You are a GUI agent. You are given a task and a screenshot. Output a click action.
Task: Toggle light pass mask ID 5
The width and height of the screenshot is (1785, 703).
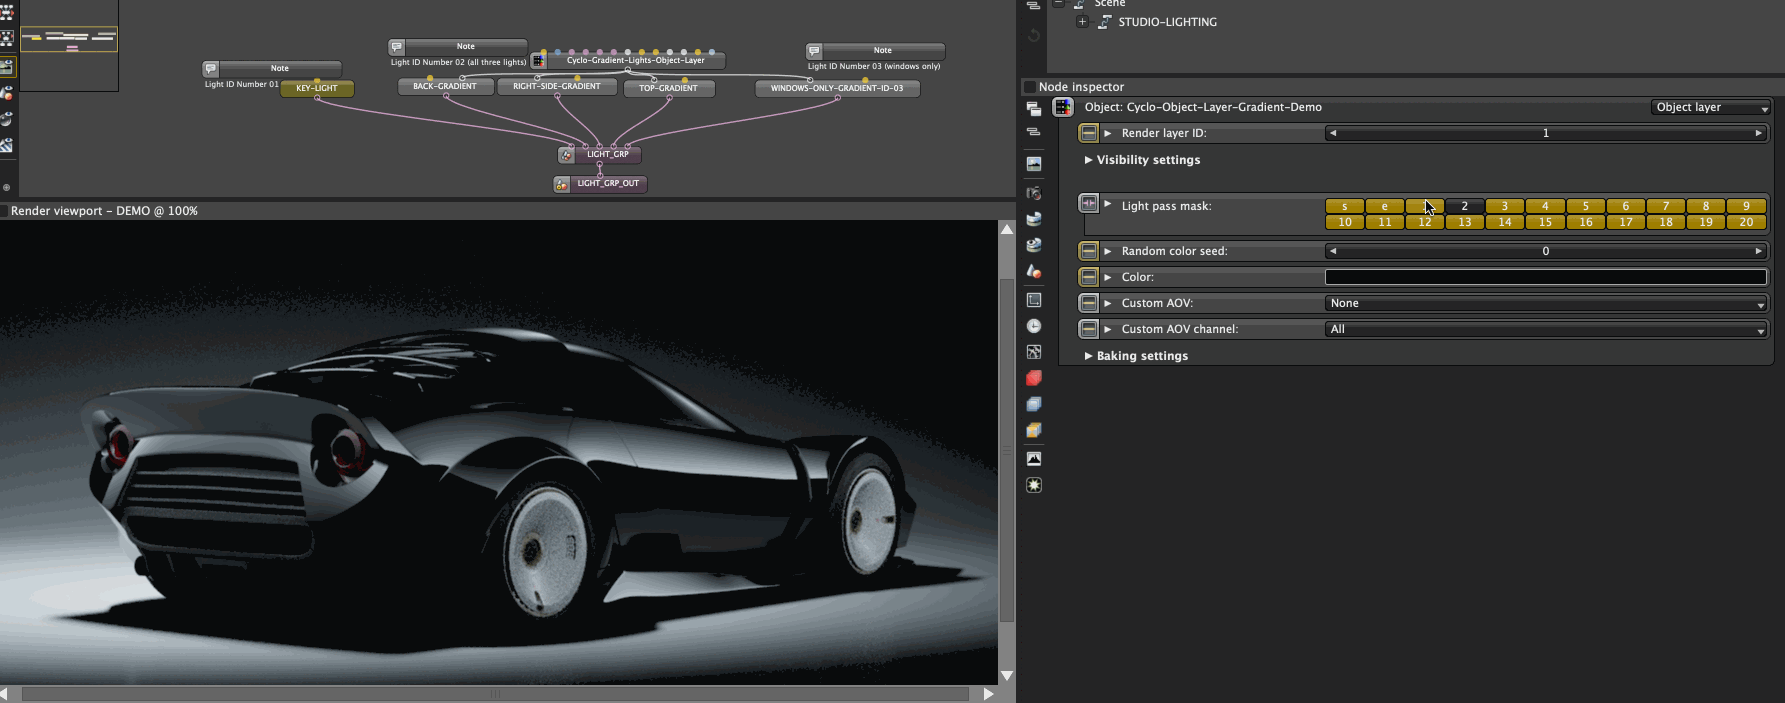coord(1586,206)
